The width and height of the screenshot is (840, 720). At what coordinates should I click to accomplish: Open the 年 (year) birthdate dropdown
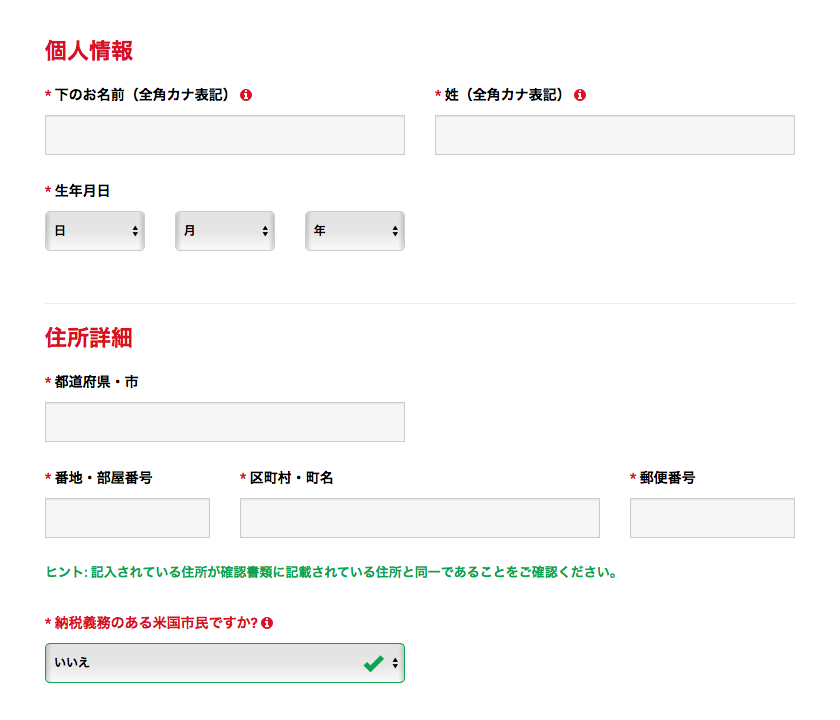coord(355,231)
